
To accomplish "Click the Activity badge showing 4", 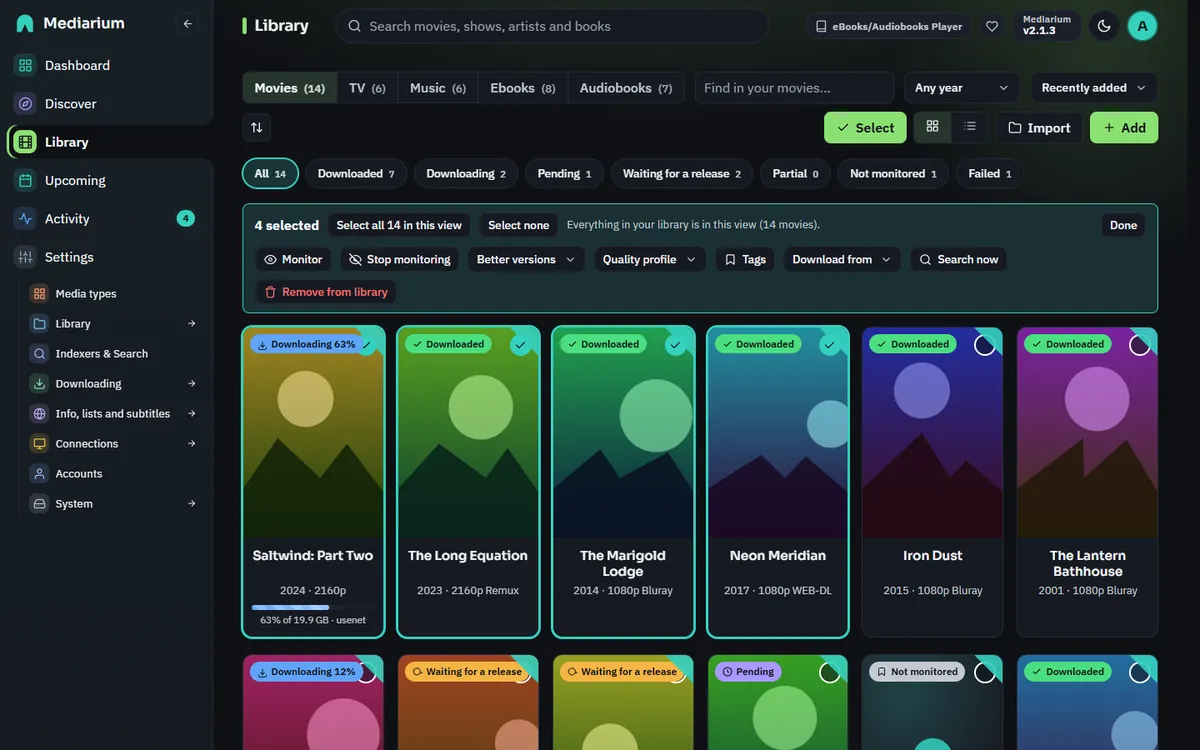I will (x=186, y=218).
